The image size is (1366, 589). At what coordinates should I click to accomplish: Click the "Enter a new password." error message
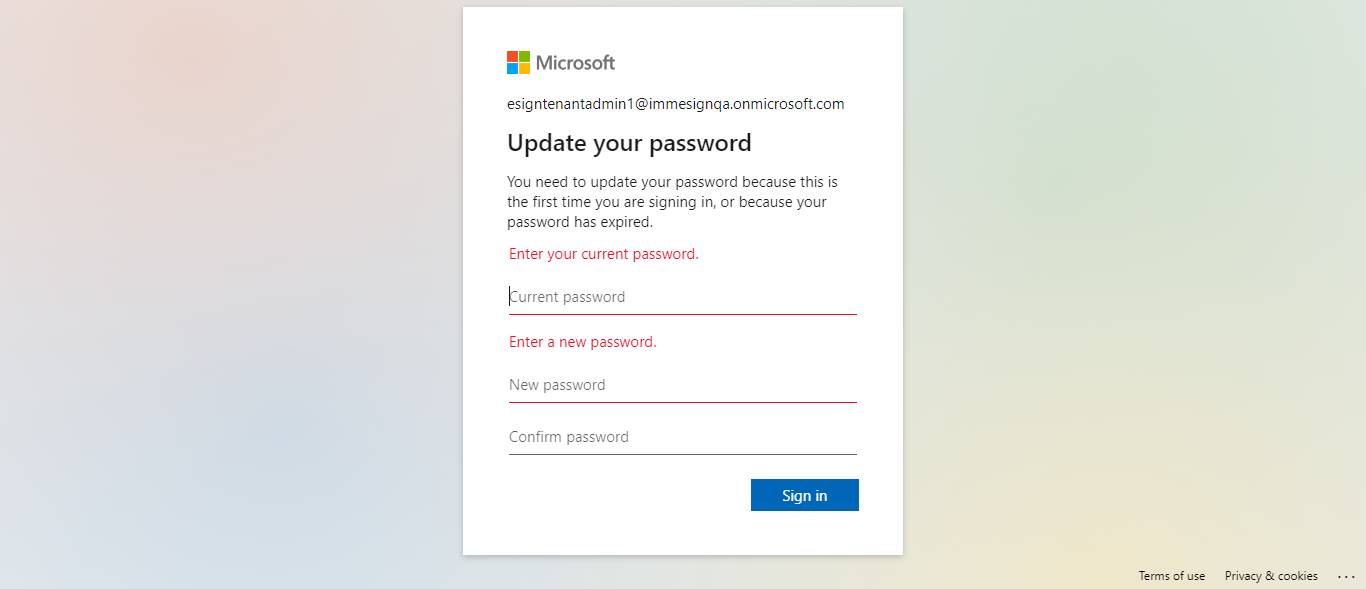(x=582, y=342)
